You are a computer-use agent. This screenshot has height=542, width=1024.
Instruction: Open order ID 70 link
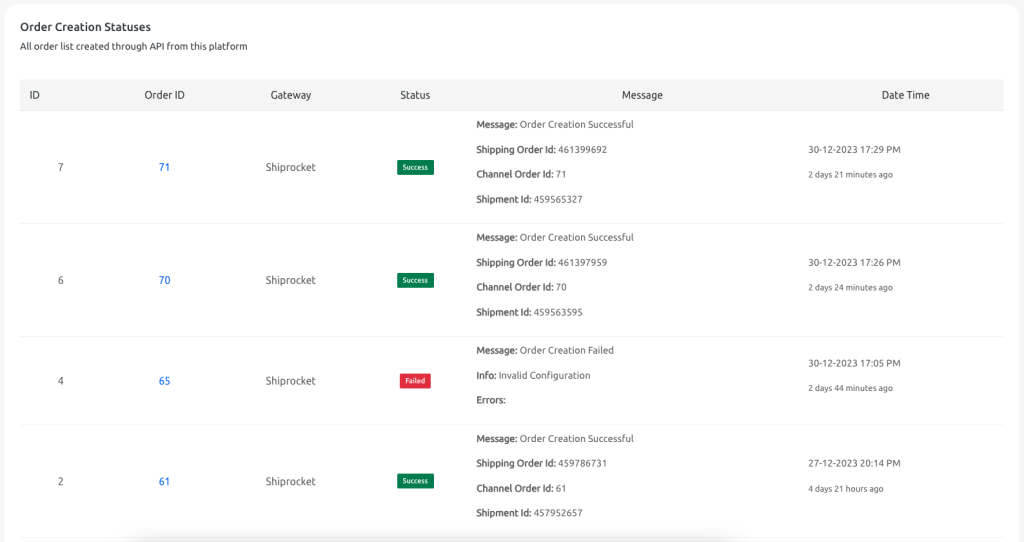tap(164, 280)
